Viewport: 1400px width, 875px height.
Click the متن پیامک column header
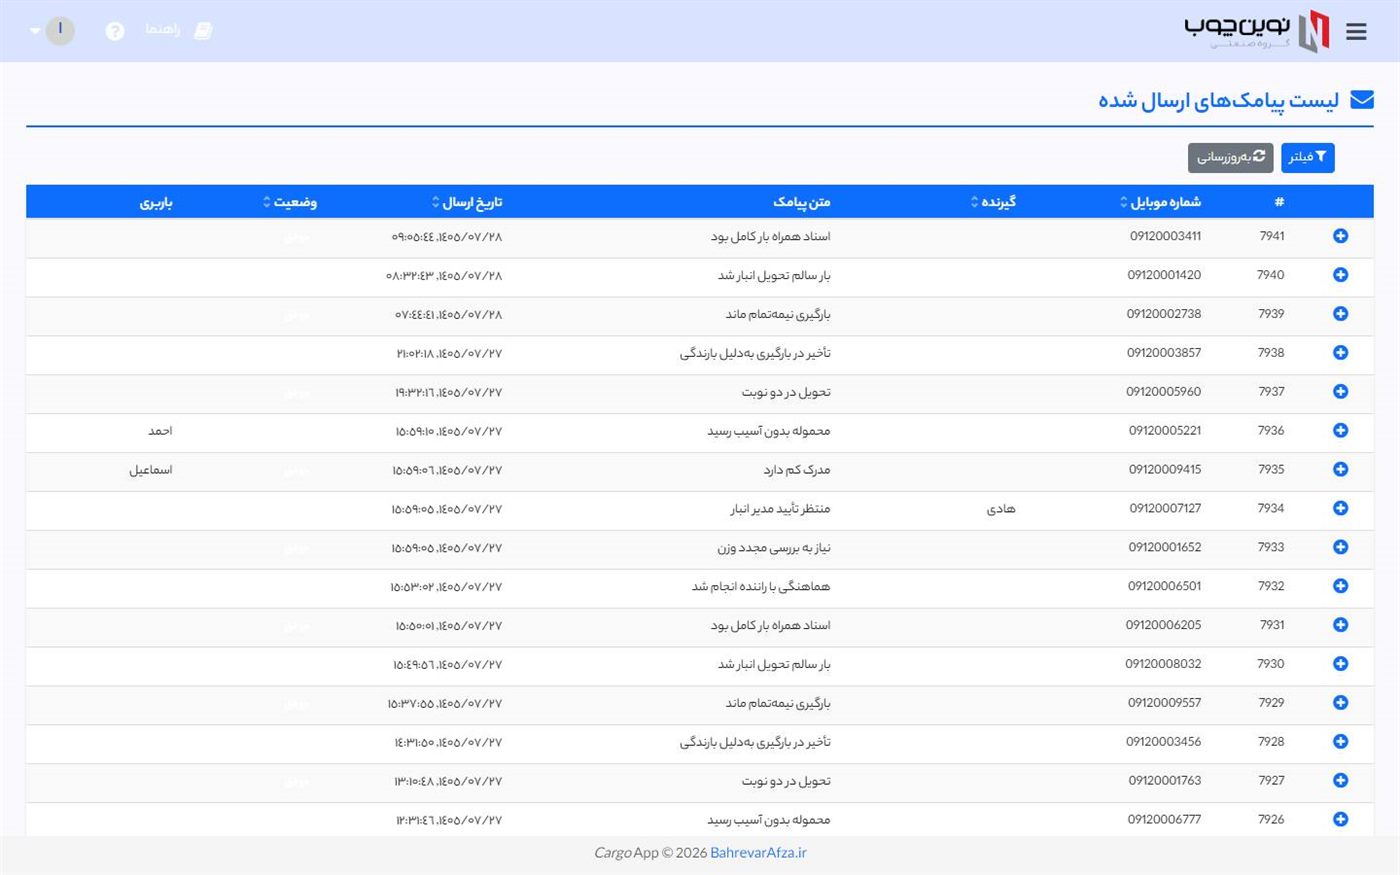click(x=802, y=202)
